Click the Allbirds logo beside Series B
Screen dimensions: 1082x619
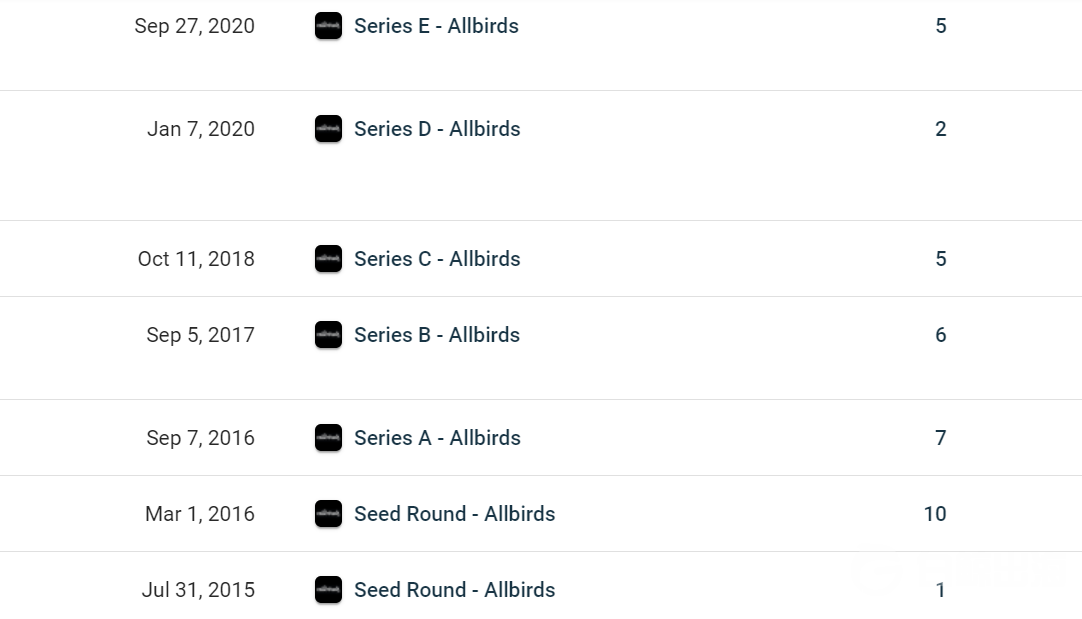pyautogui.click(x=328, y=335)
